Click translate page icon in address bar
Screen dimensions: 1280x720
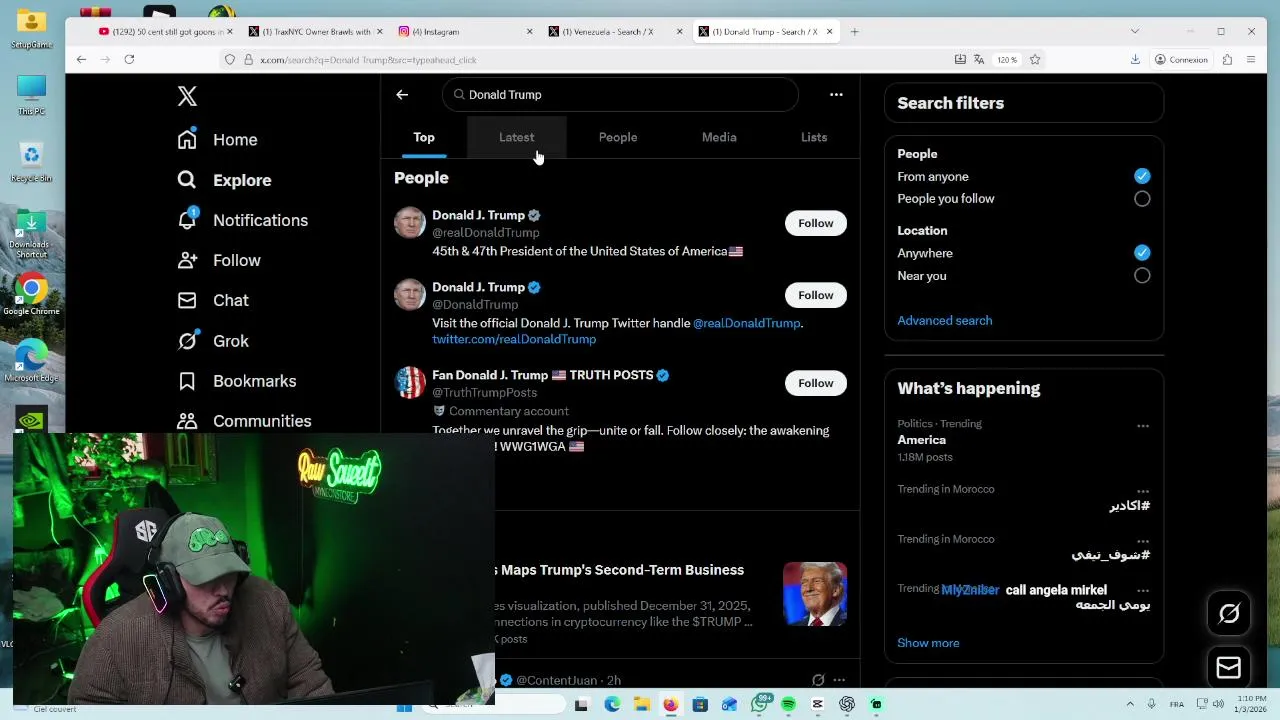pyautogui.click(x=979, y=60)
